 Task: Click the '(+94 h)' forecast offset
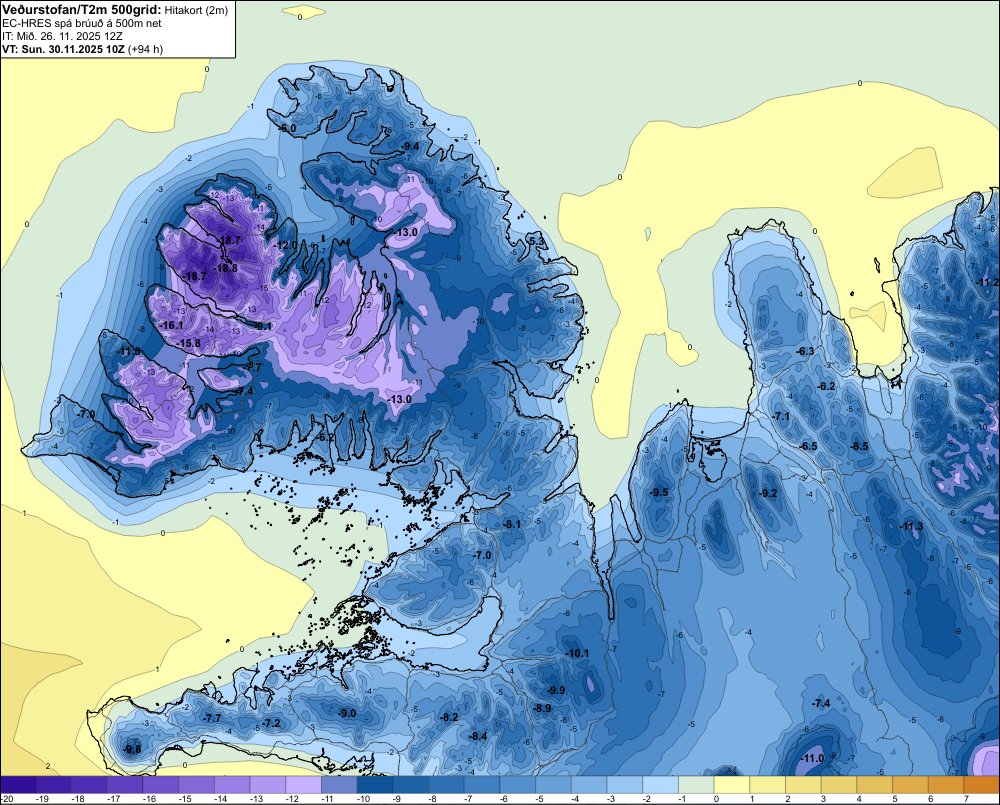146,49
